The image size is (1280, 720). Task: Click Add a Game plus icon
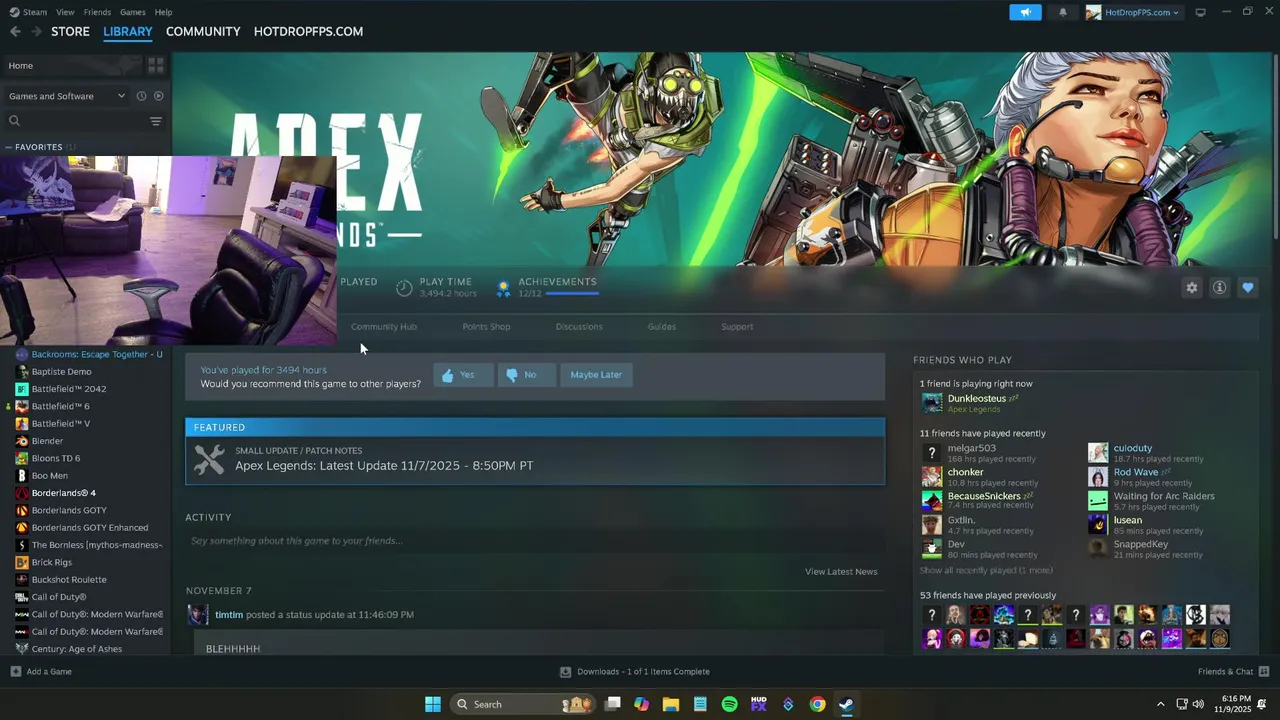click(x=15, y=672)
